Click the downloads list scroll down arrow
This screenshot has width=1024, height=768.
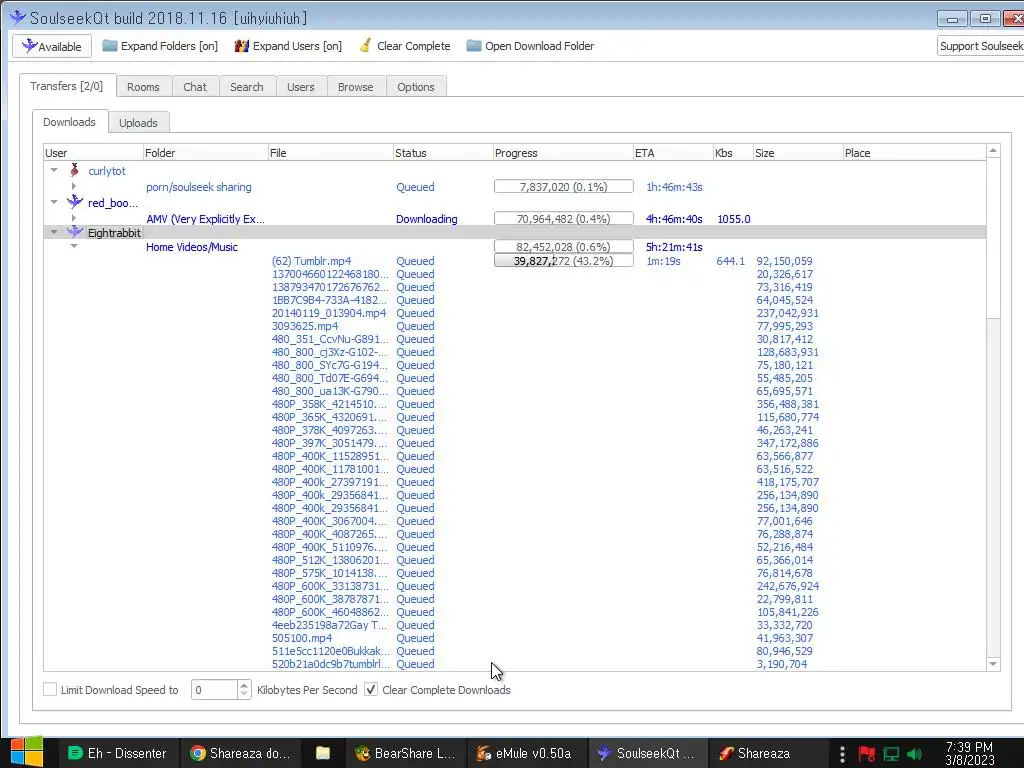993,664
